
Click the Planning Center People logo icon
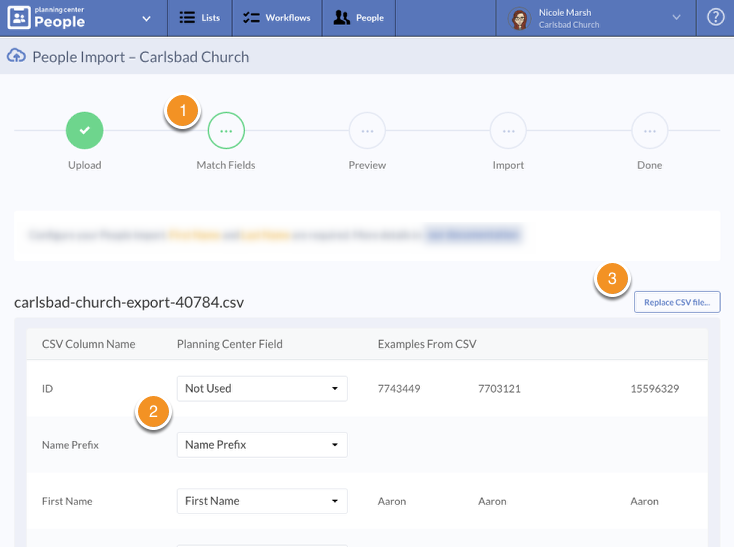[x=19, y=18]
